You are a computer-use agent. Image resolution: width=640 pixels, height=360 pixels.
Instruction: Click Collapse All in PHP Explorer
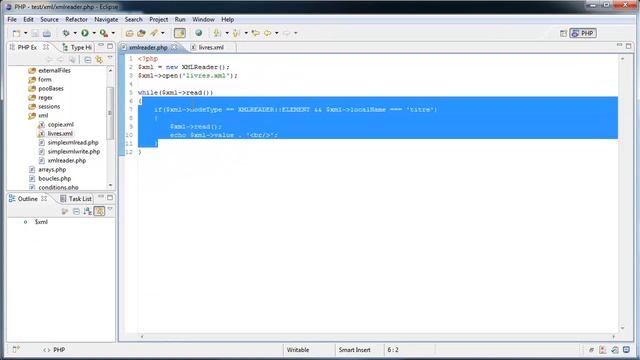pyautogui.click(x=87, y=60)
